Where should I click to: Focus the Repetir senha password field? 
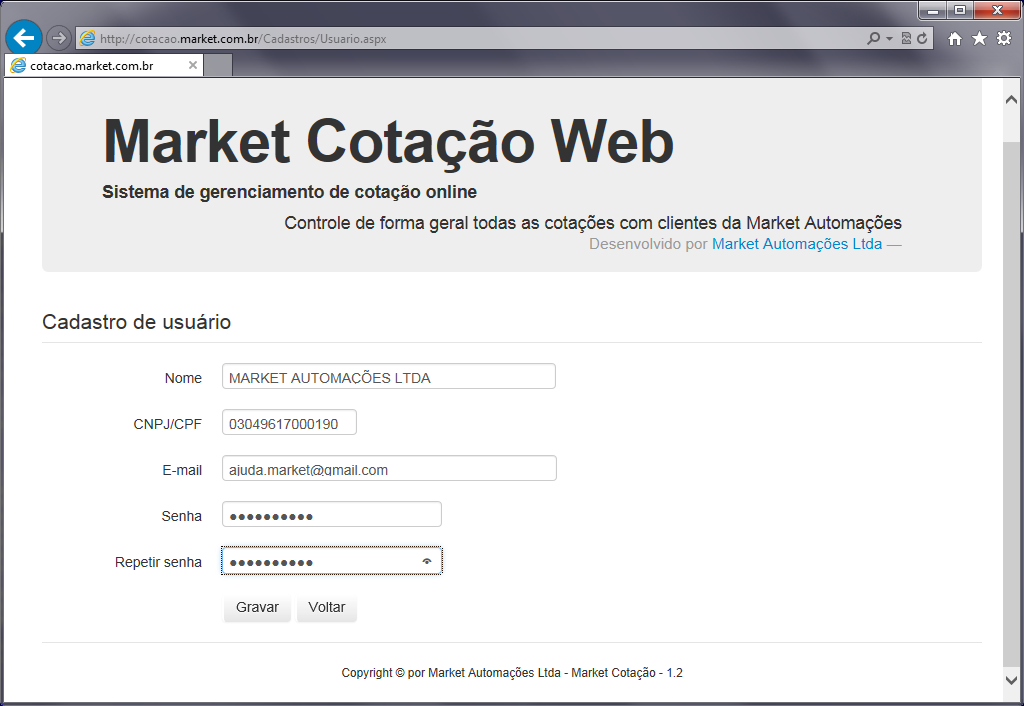(332, 561)
